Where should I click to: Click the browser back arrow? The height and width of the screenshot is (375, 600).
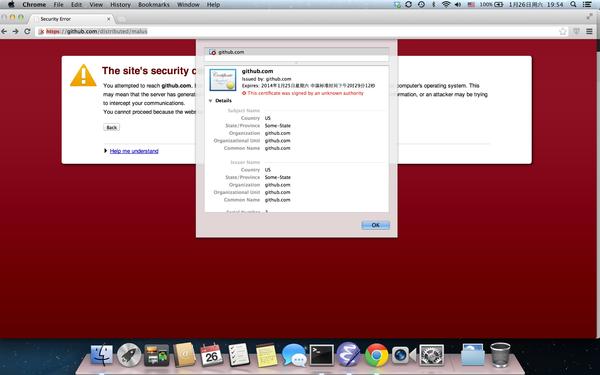(x=4, y=31)
